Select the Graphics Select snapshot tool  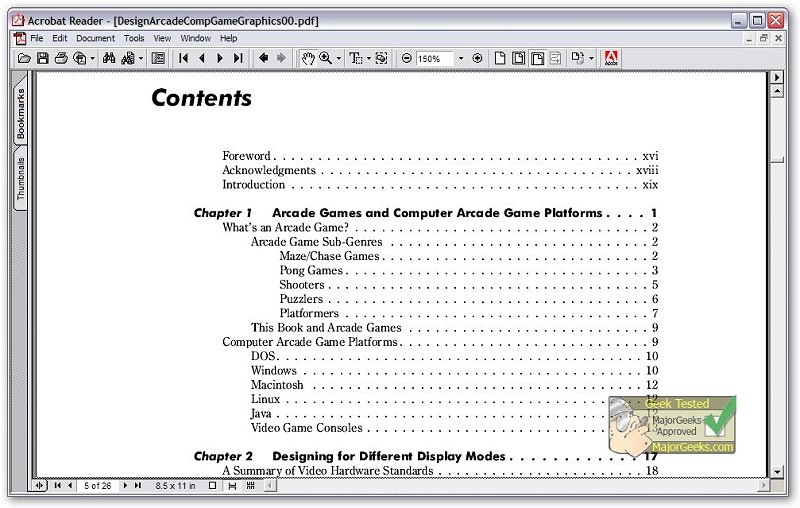tap(381, 58)
